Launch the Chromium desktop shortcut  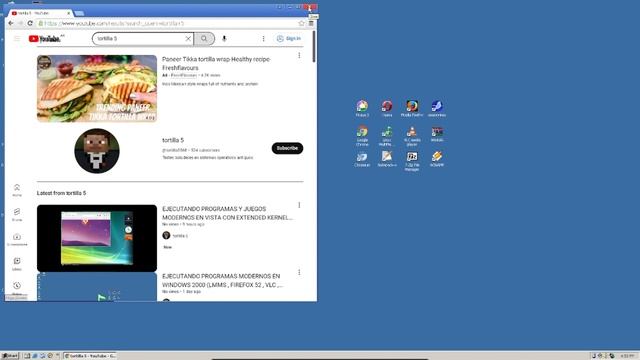coord(362,159)
